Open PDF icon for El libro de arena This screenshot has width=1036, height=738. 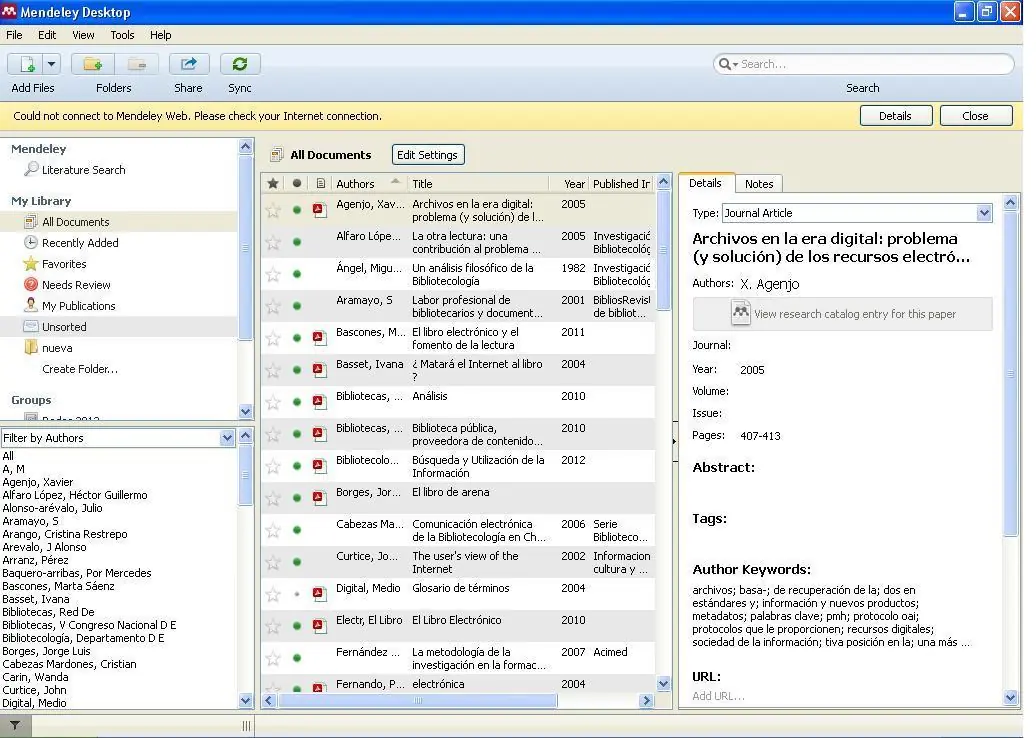pyautogui.click(x=320, y=498)
